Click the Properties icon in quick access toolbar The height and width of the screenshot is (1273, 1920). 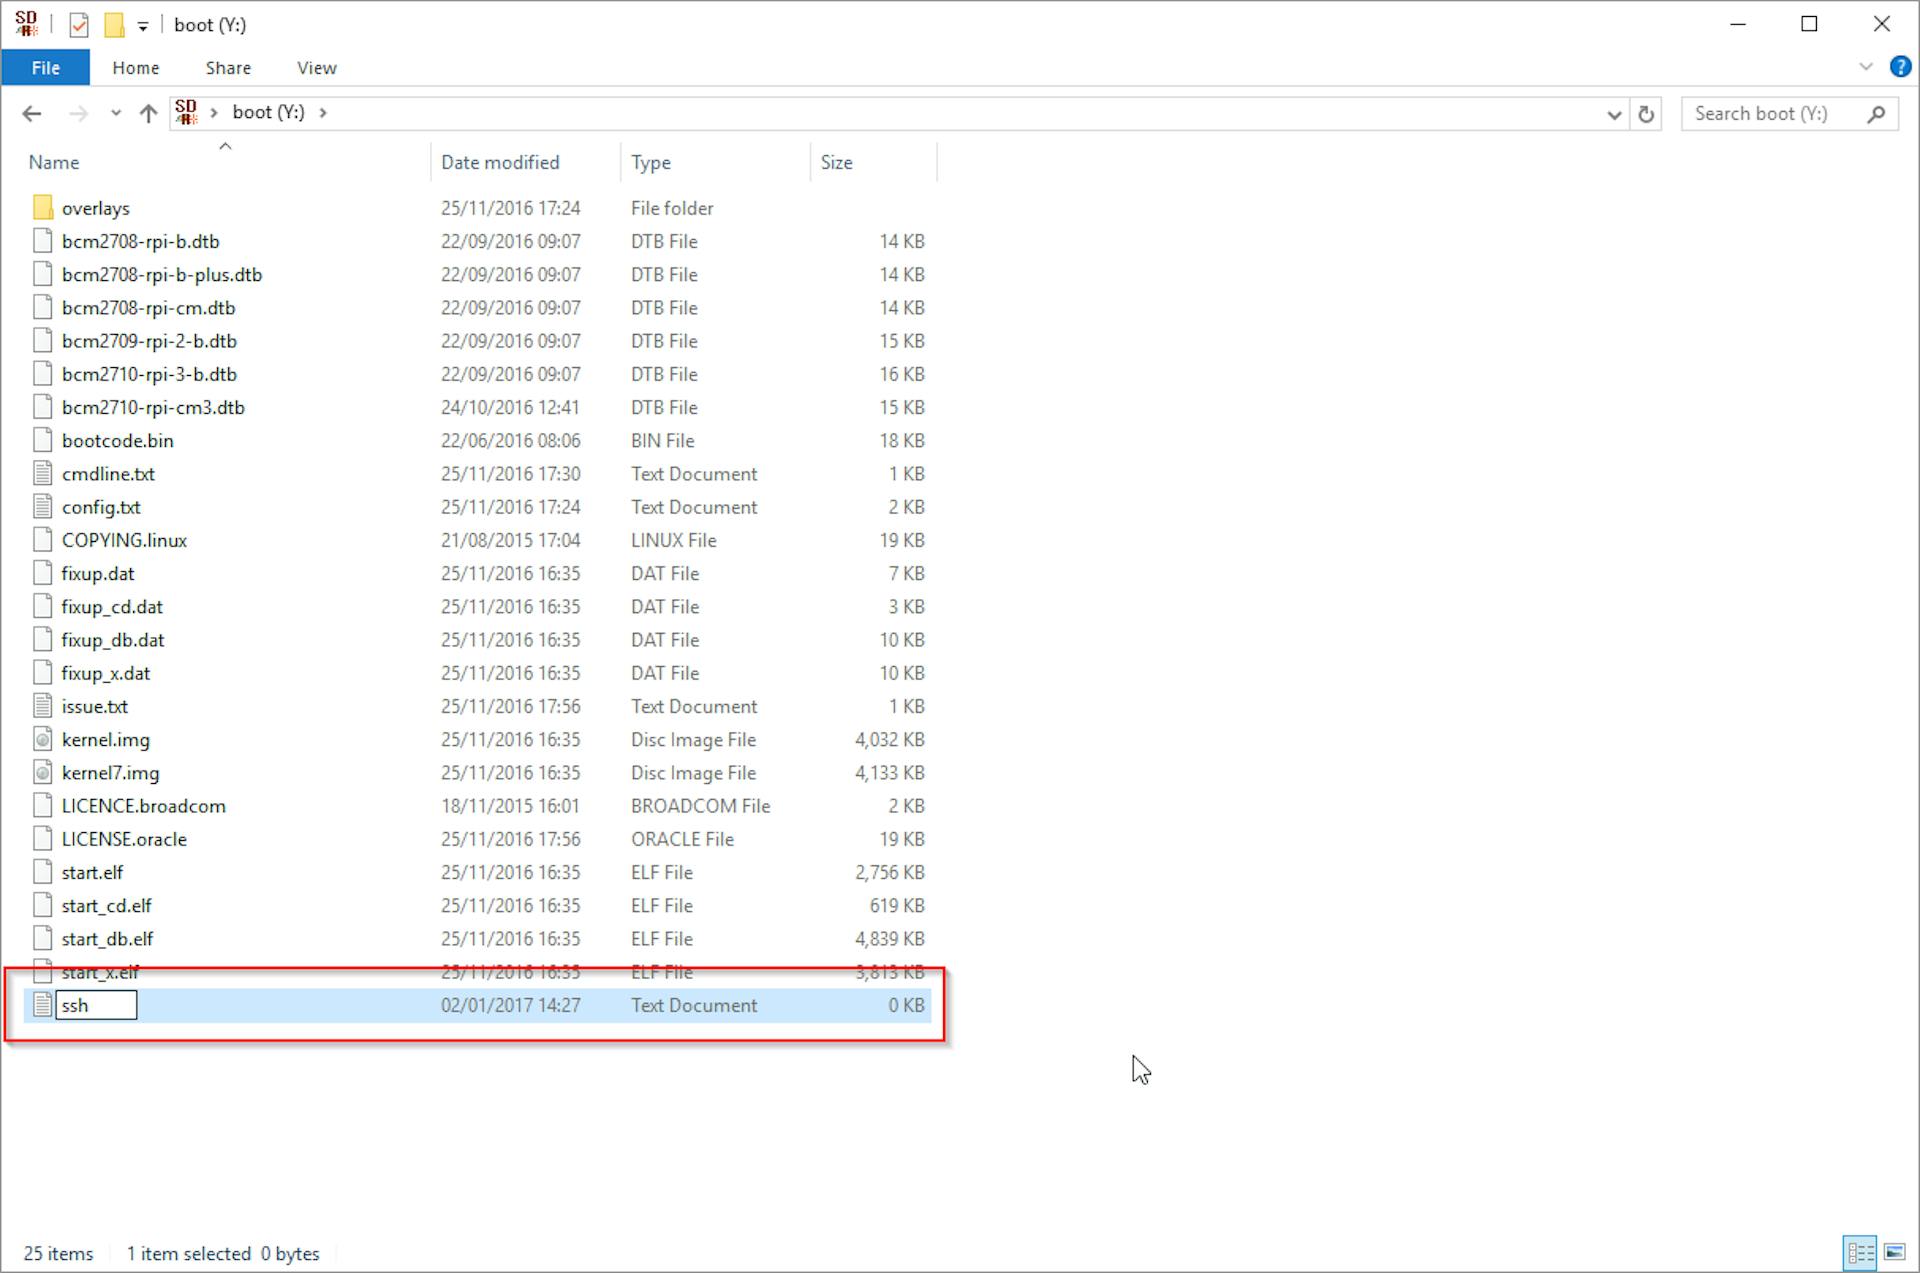click(x=79, y=25)
